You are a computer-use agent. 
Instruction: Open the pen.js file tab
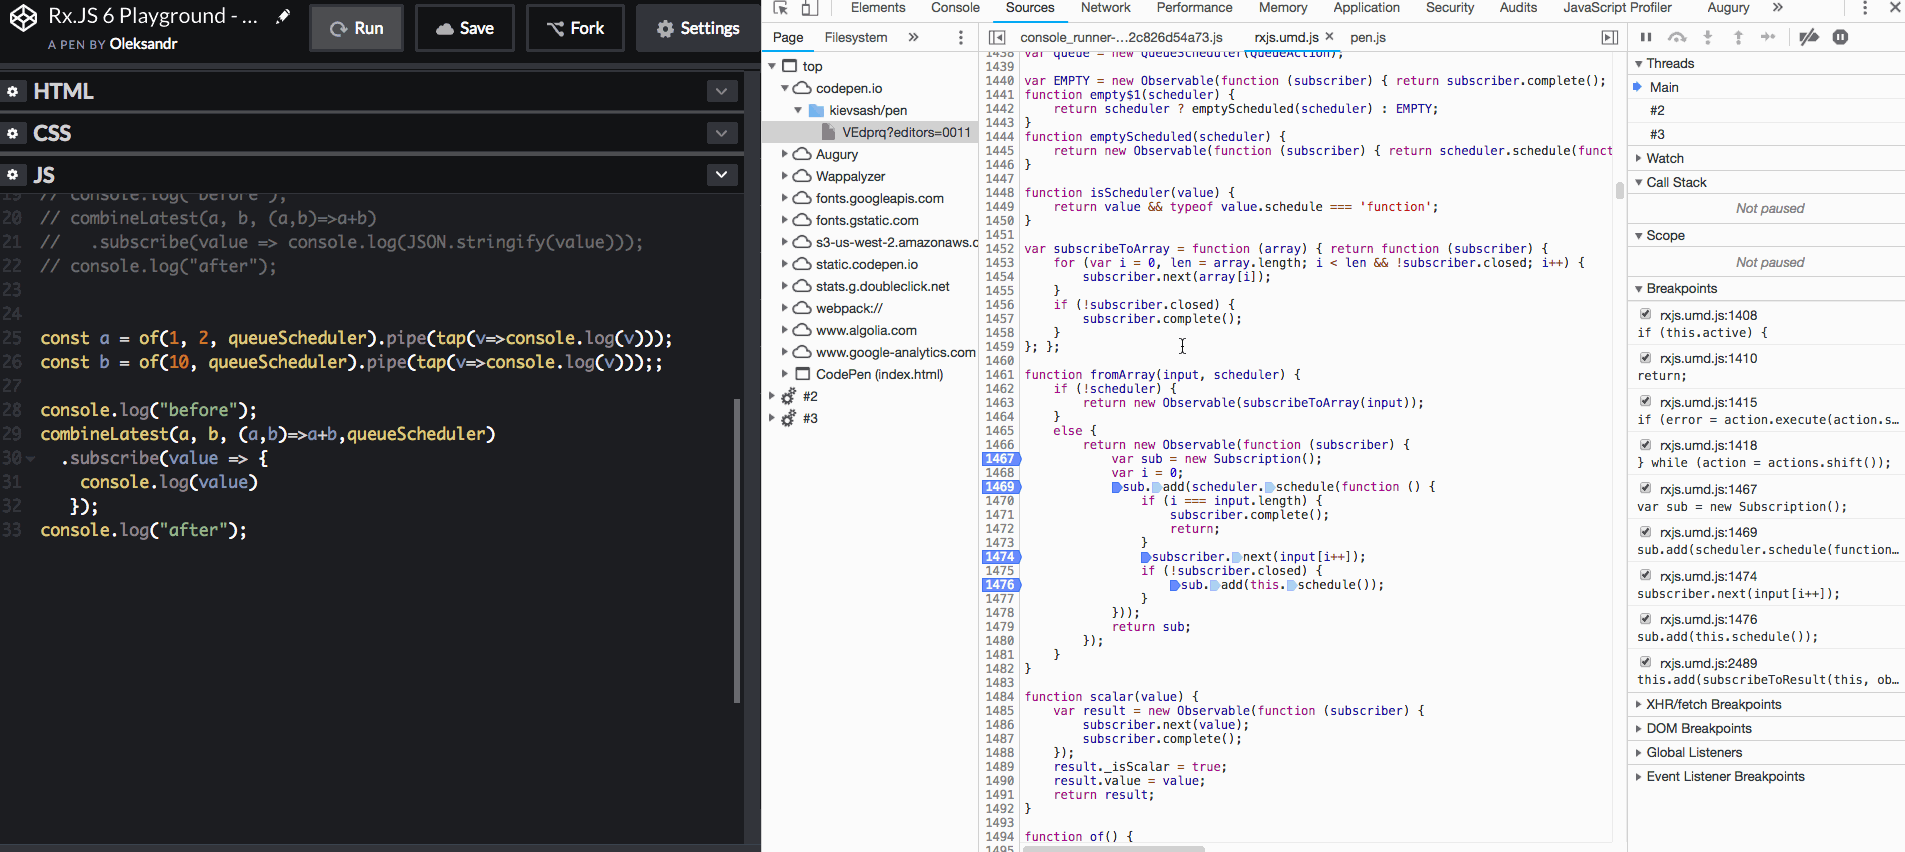click(x=1367, y=37)
